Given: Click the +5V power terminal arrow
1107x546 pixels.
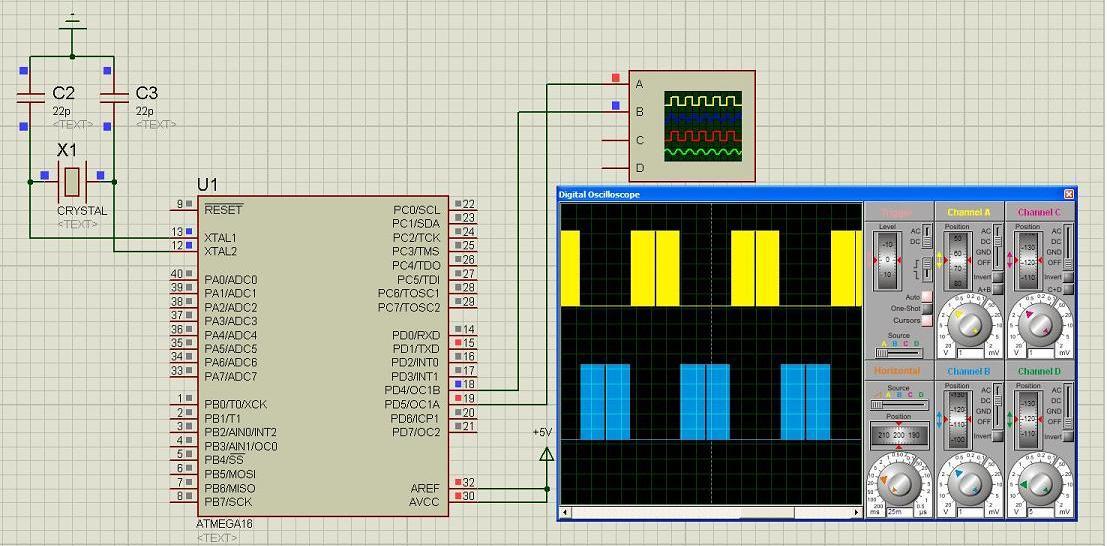Looking at the screenshot, I should point(547,454).
